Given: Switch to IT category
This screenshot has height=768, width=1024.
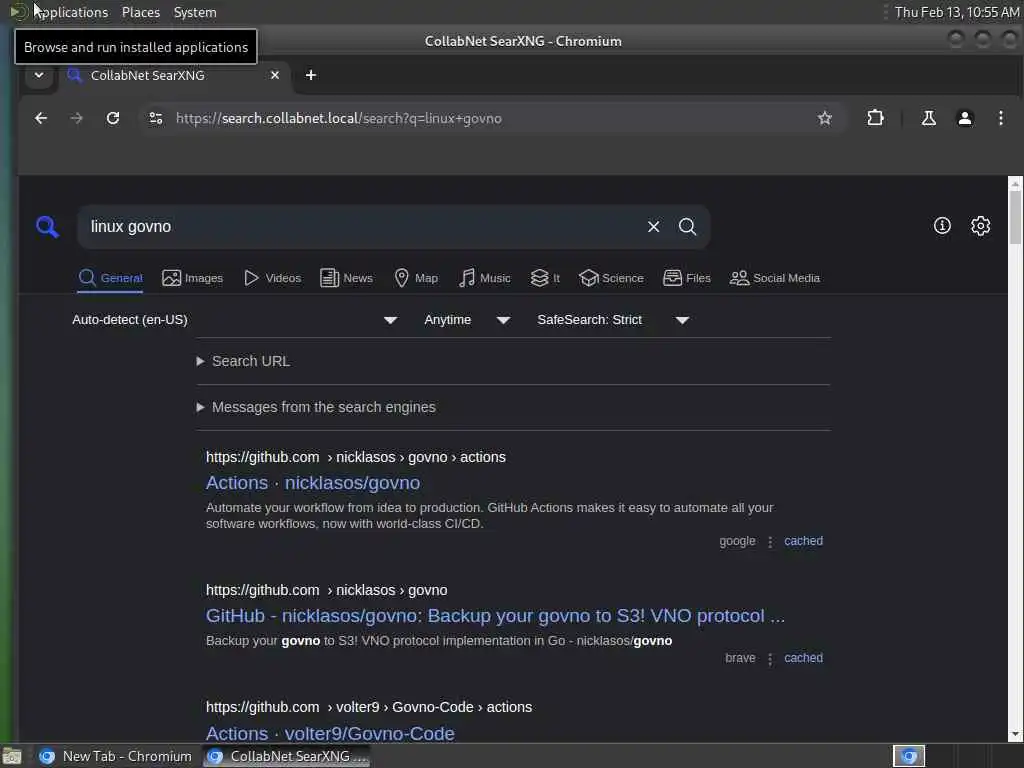Looking at the screenshot, I should point(545,278).
